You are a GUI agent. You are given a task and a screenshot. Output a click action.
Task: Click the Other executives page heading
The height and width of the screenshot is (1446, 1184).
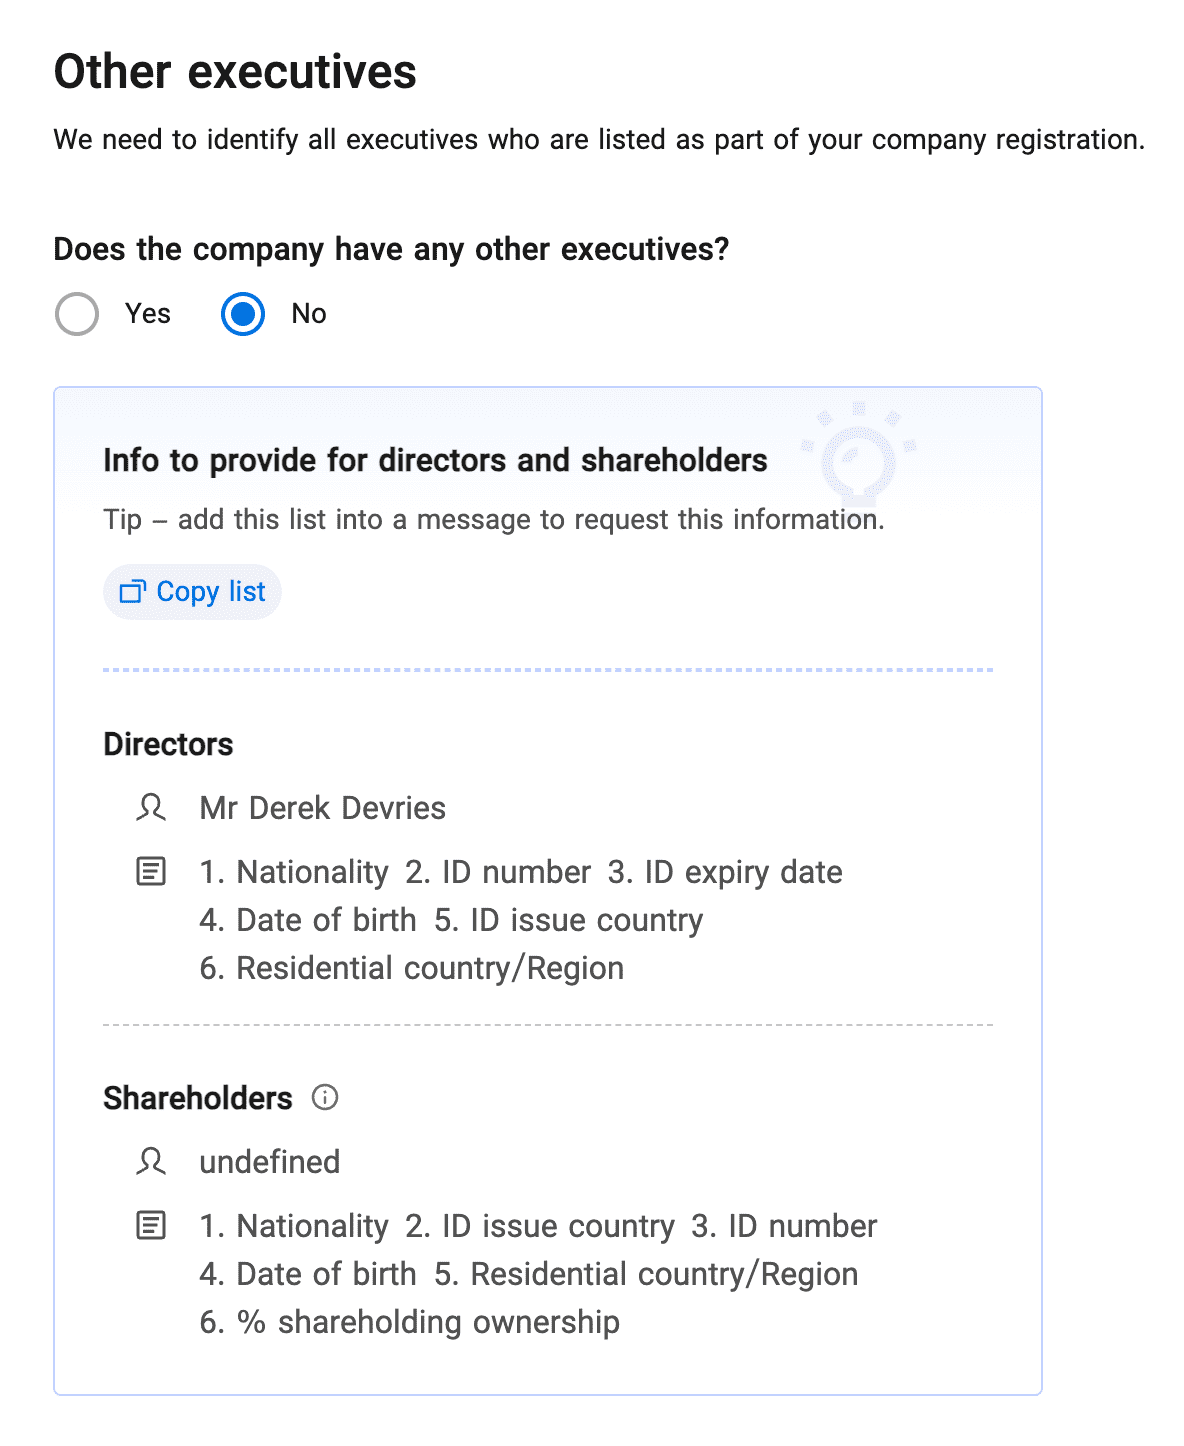pos(235,72)
